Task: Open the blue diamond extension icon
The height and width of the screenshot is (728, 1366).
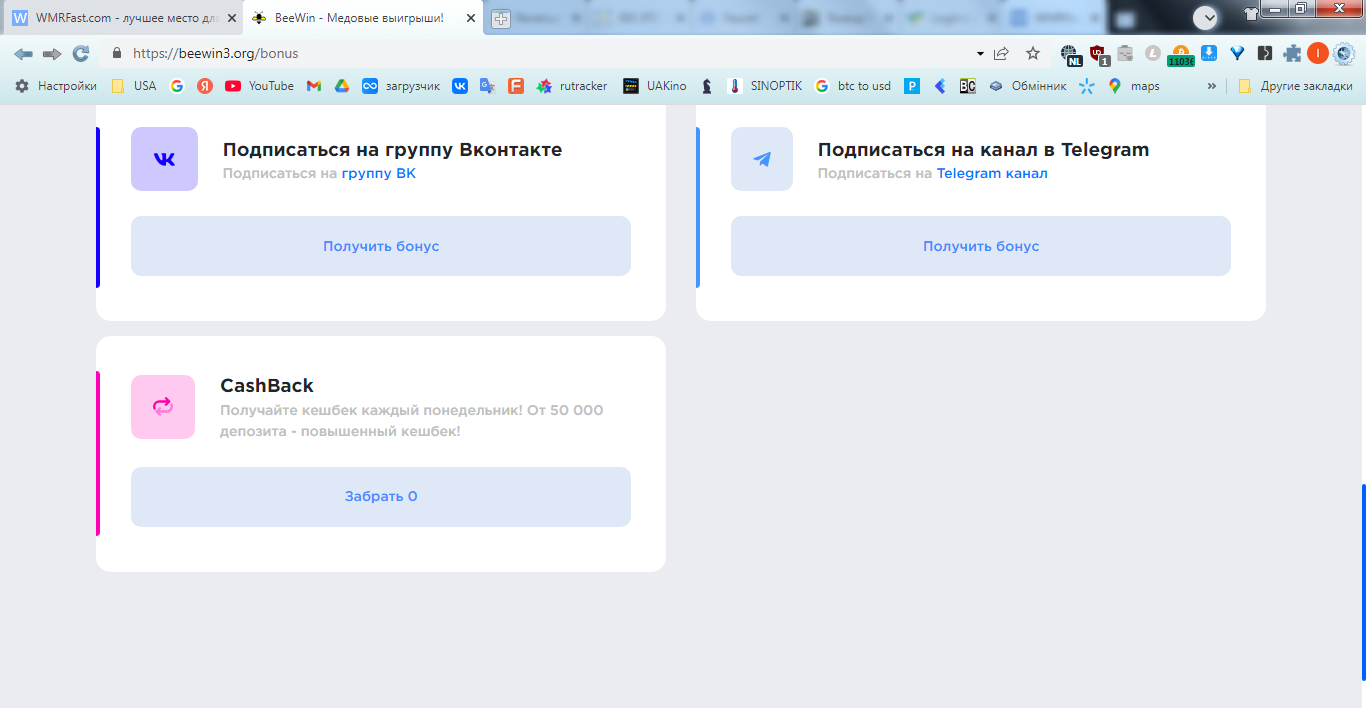Action: click(x=1237, y=54)
